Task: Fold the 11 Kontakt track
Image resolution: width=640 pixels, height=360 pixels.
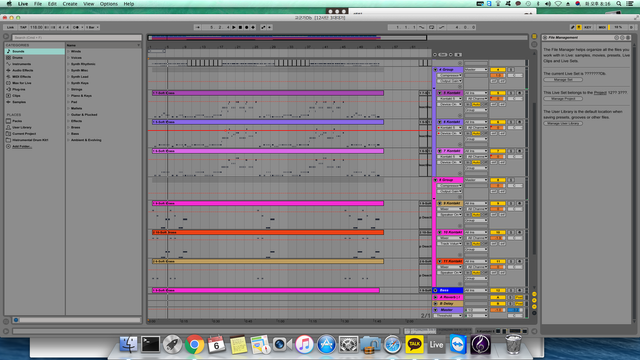Action: tap(440, 261)
